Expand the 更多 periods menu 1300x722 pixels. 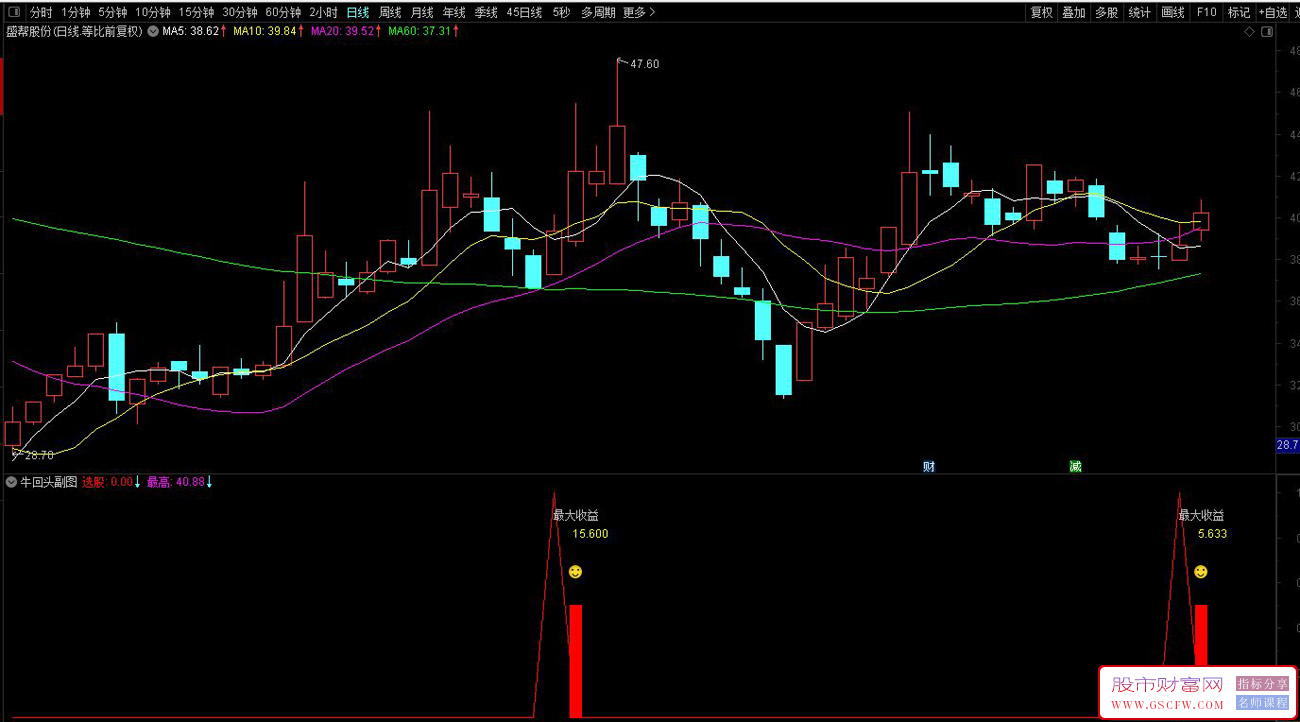point(639,13)
